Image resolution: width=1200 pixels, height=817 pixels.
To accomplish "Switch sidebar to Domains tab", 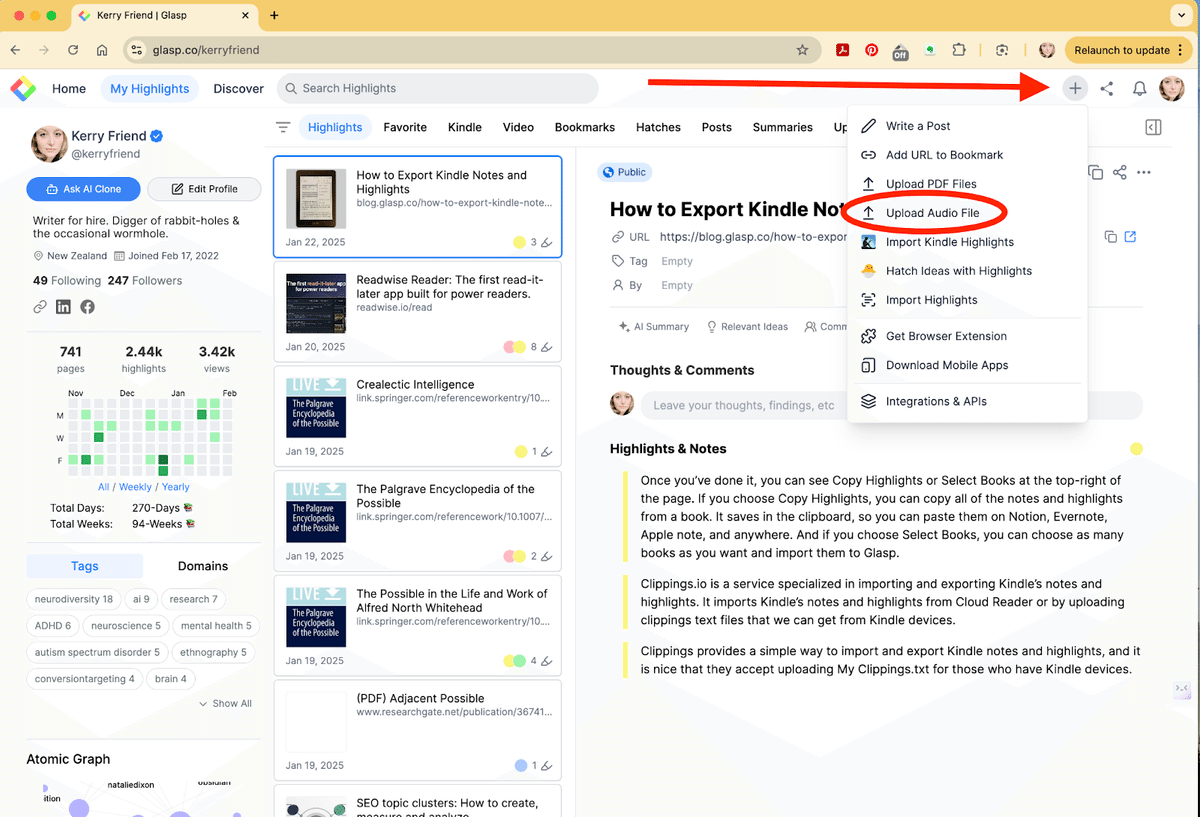I will click(203, 566).
